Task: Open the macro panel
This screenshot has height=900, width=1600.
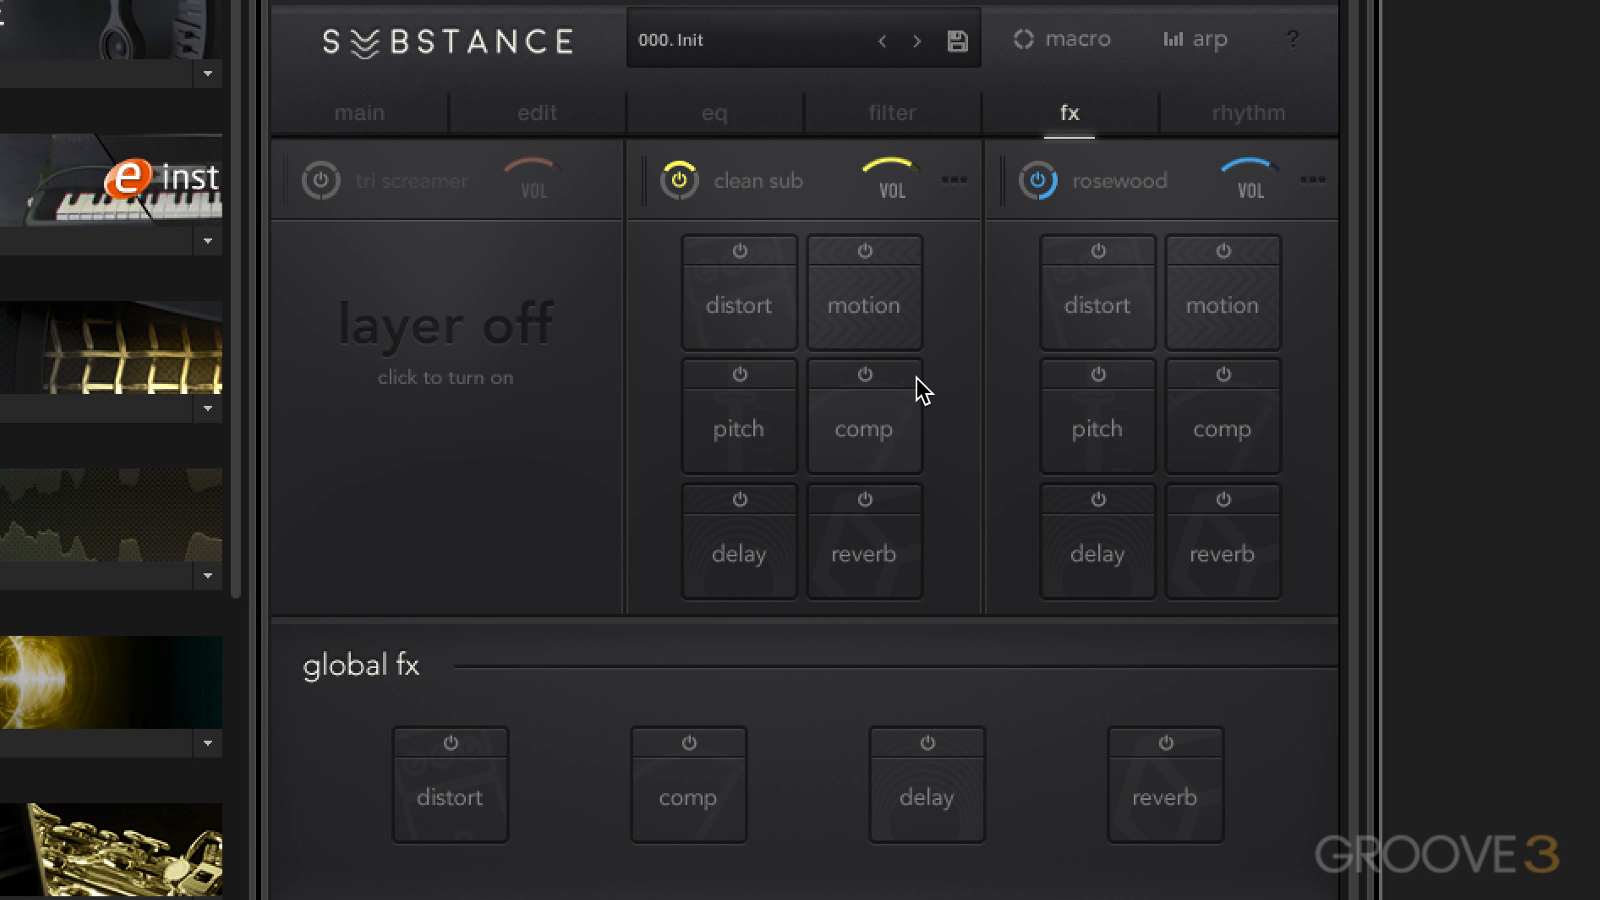Action: coord(1062,40)
